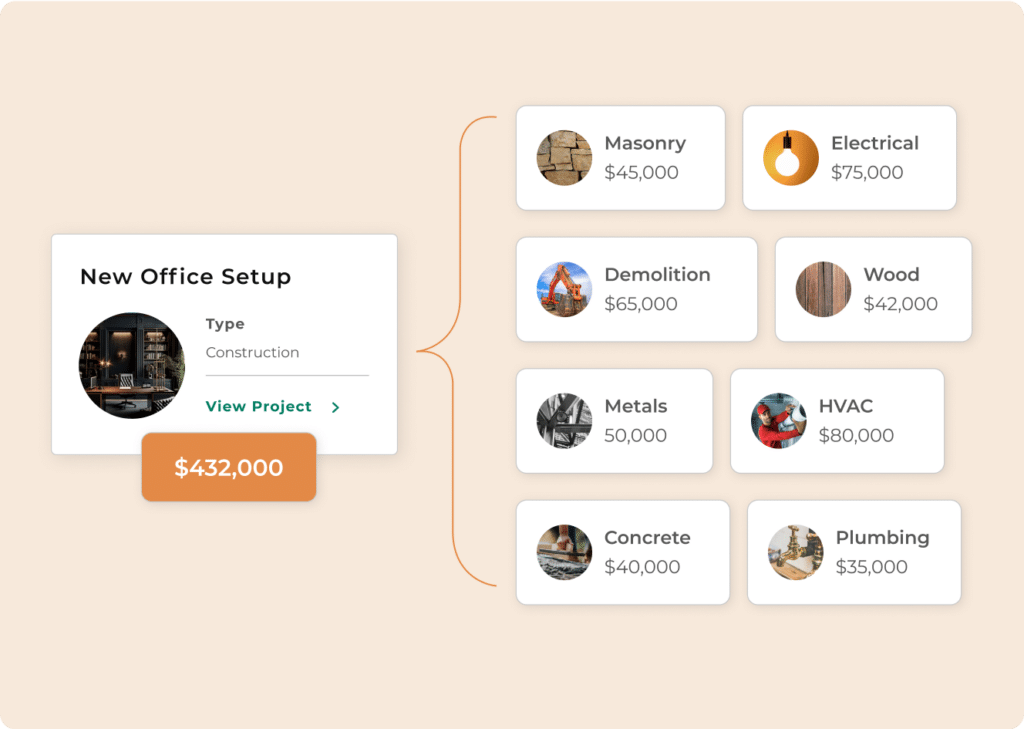The width and height of the screenshot is (1024, 729).
Task: Open the View Project link
Action: click(259, 406)
